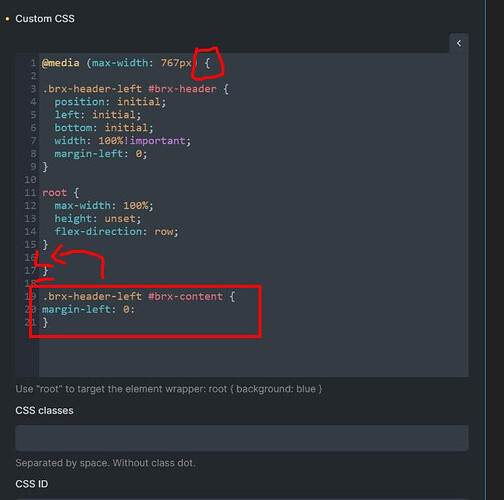Click the CSS ID label
Viewport: 504px width, 500px height.
[x=32, y=484]
